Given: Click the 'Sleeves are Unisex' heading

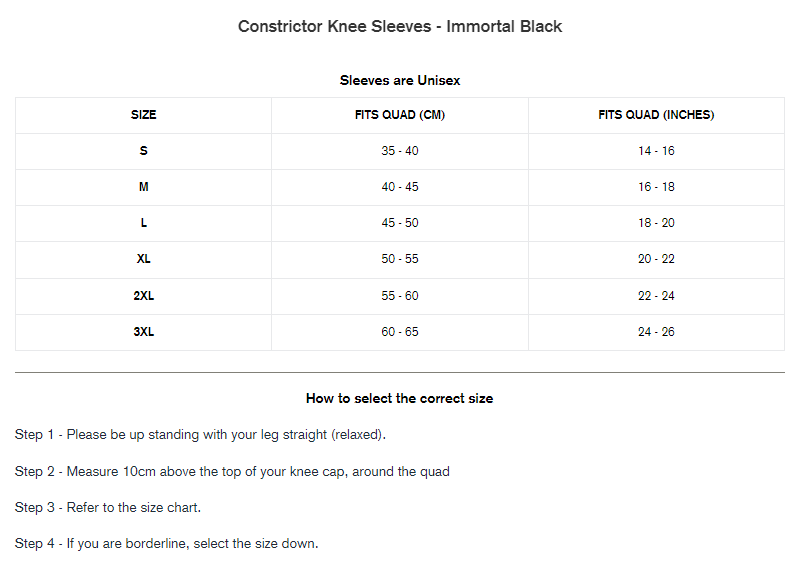Looking at the screenshot, I should (400, 80).
